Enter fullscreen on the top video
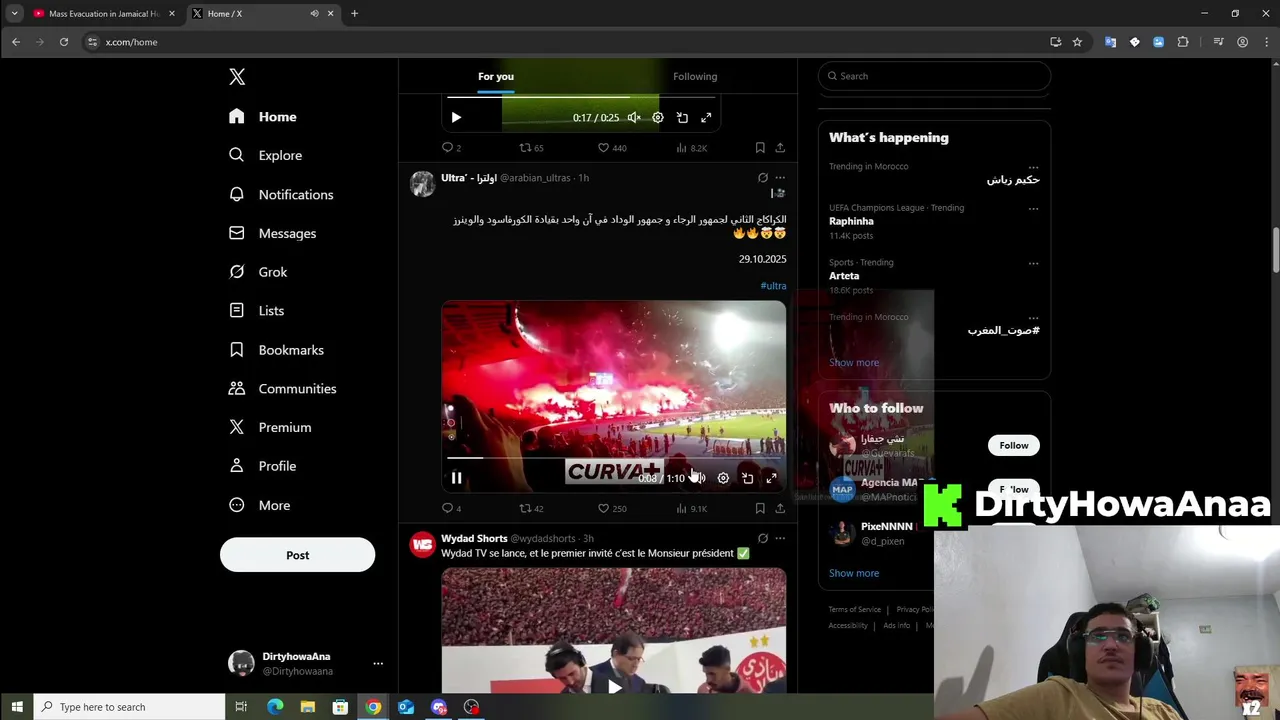This screenshot has height=720, width=1280. (706, 117)
